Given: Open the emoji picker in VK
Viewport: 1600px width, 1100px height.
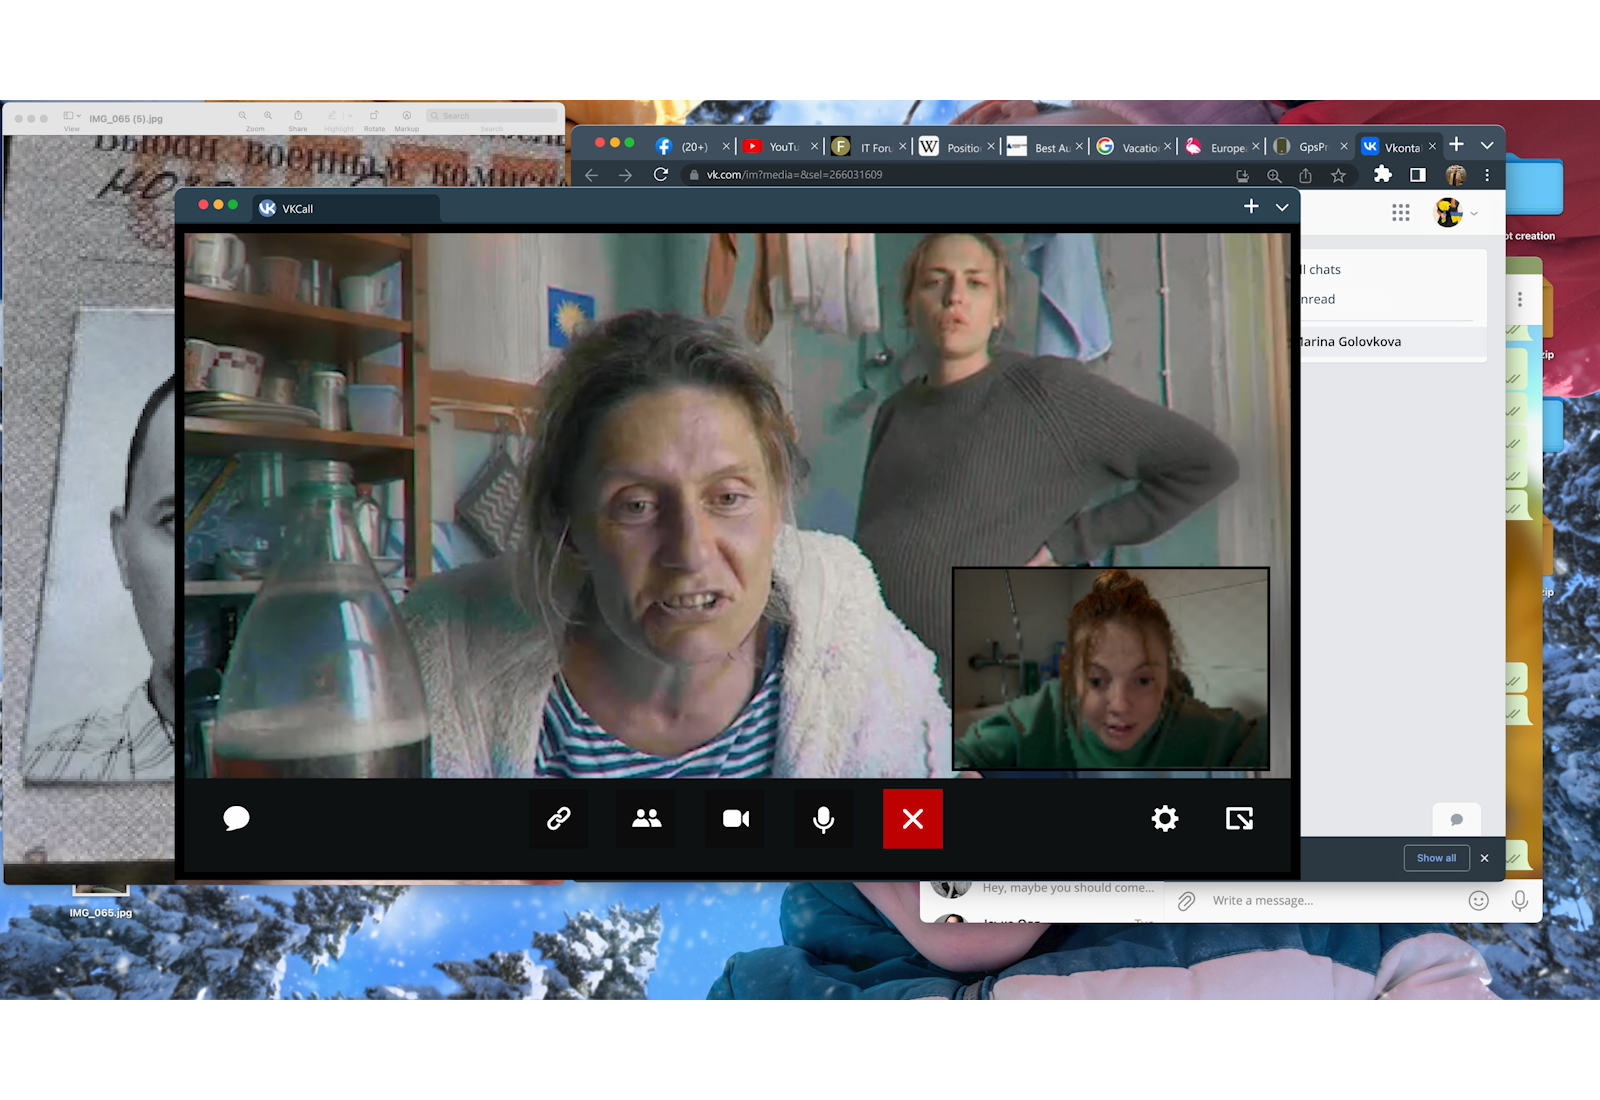Looking at the screenshot, I should click(1478, 901).
